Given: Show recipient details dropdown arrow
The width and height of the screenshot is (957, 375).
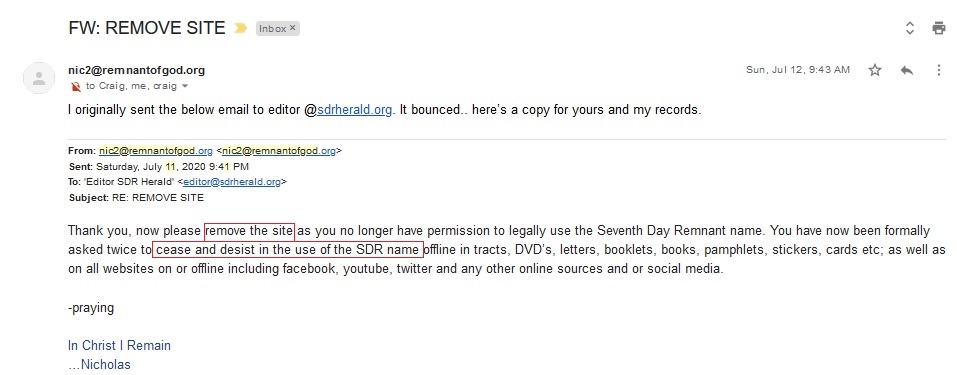Looking at the screenshot, I should [185, 86].
